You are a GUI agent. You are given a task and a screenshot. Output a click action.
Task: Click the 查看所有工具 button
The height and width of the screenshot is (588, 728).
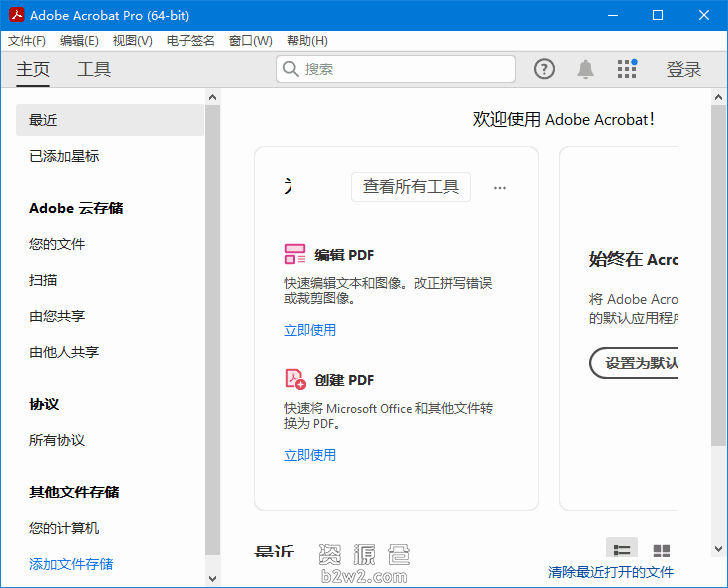pyautogui.click(x=411, y=187)
